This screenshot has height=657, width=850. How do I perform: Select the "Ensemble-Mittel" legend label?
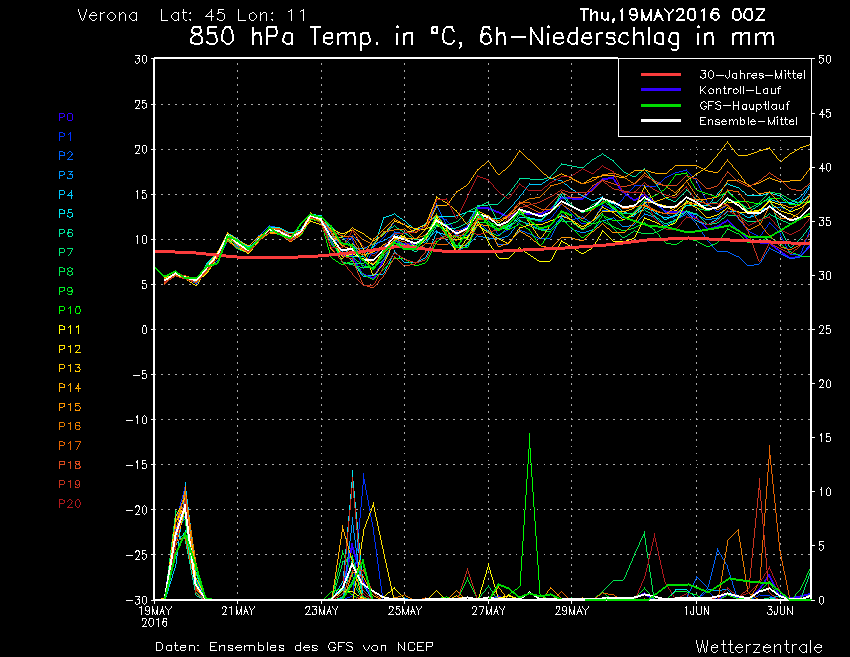748,121
